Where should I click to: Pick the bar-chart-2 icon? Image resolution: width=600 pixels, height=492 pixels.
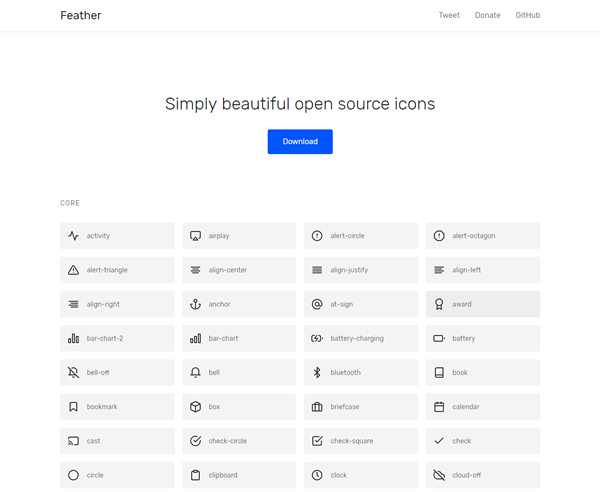(x=73, y=338)
